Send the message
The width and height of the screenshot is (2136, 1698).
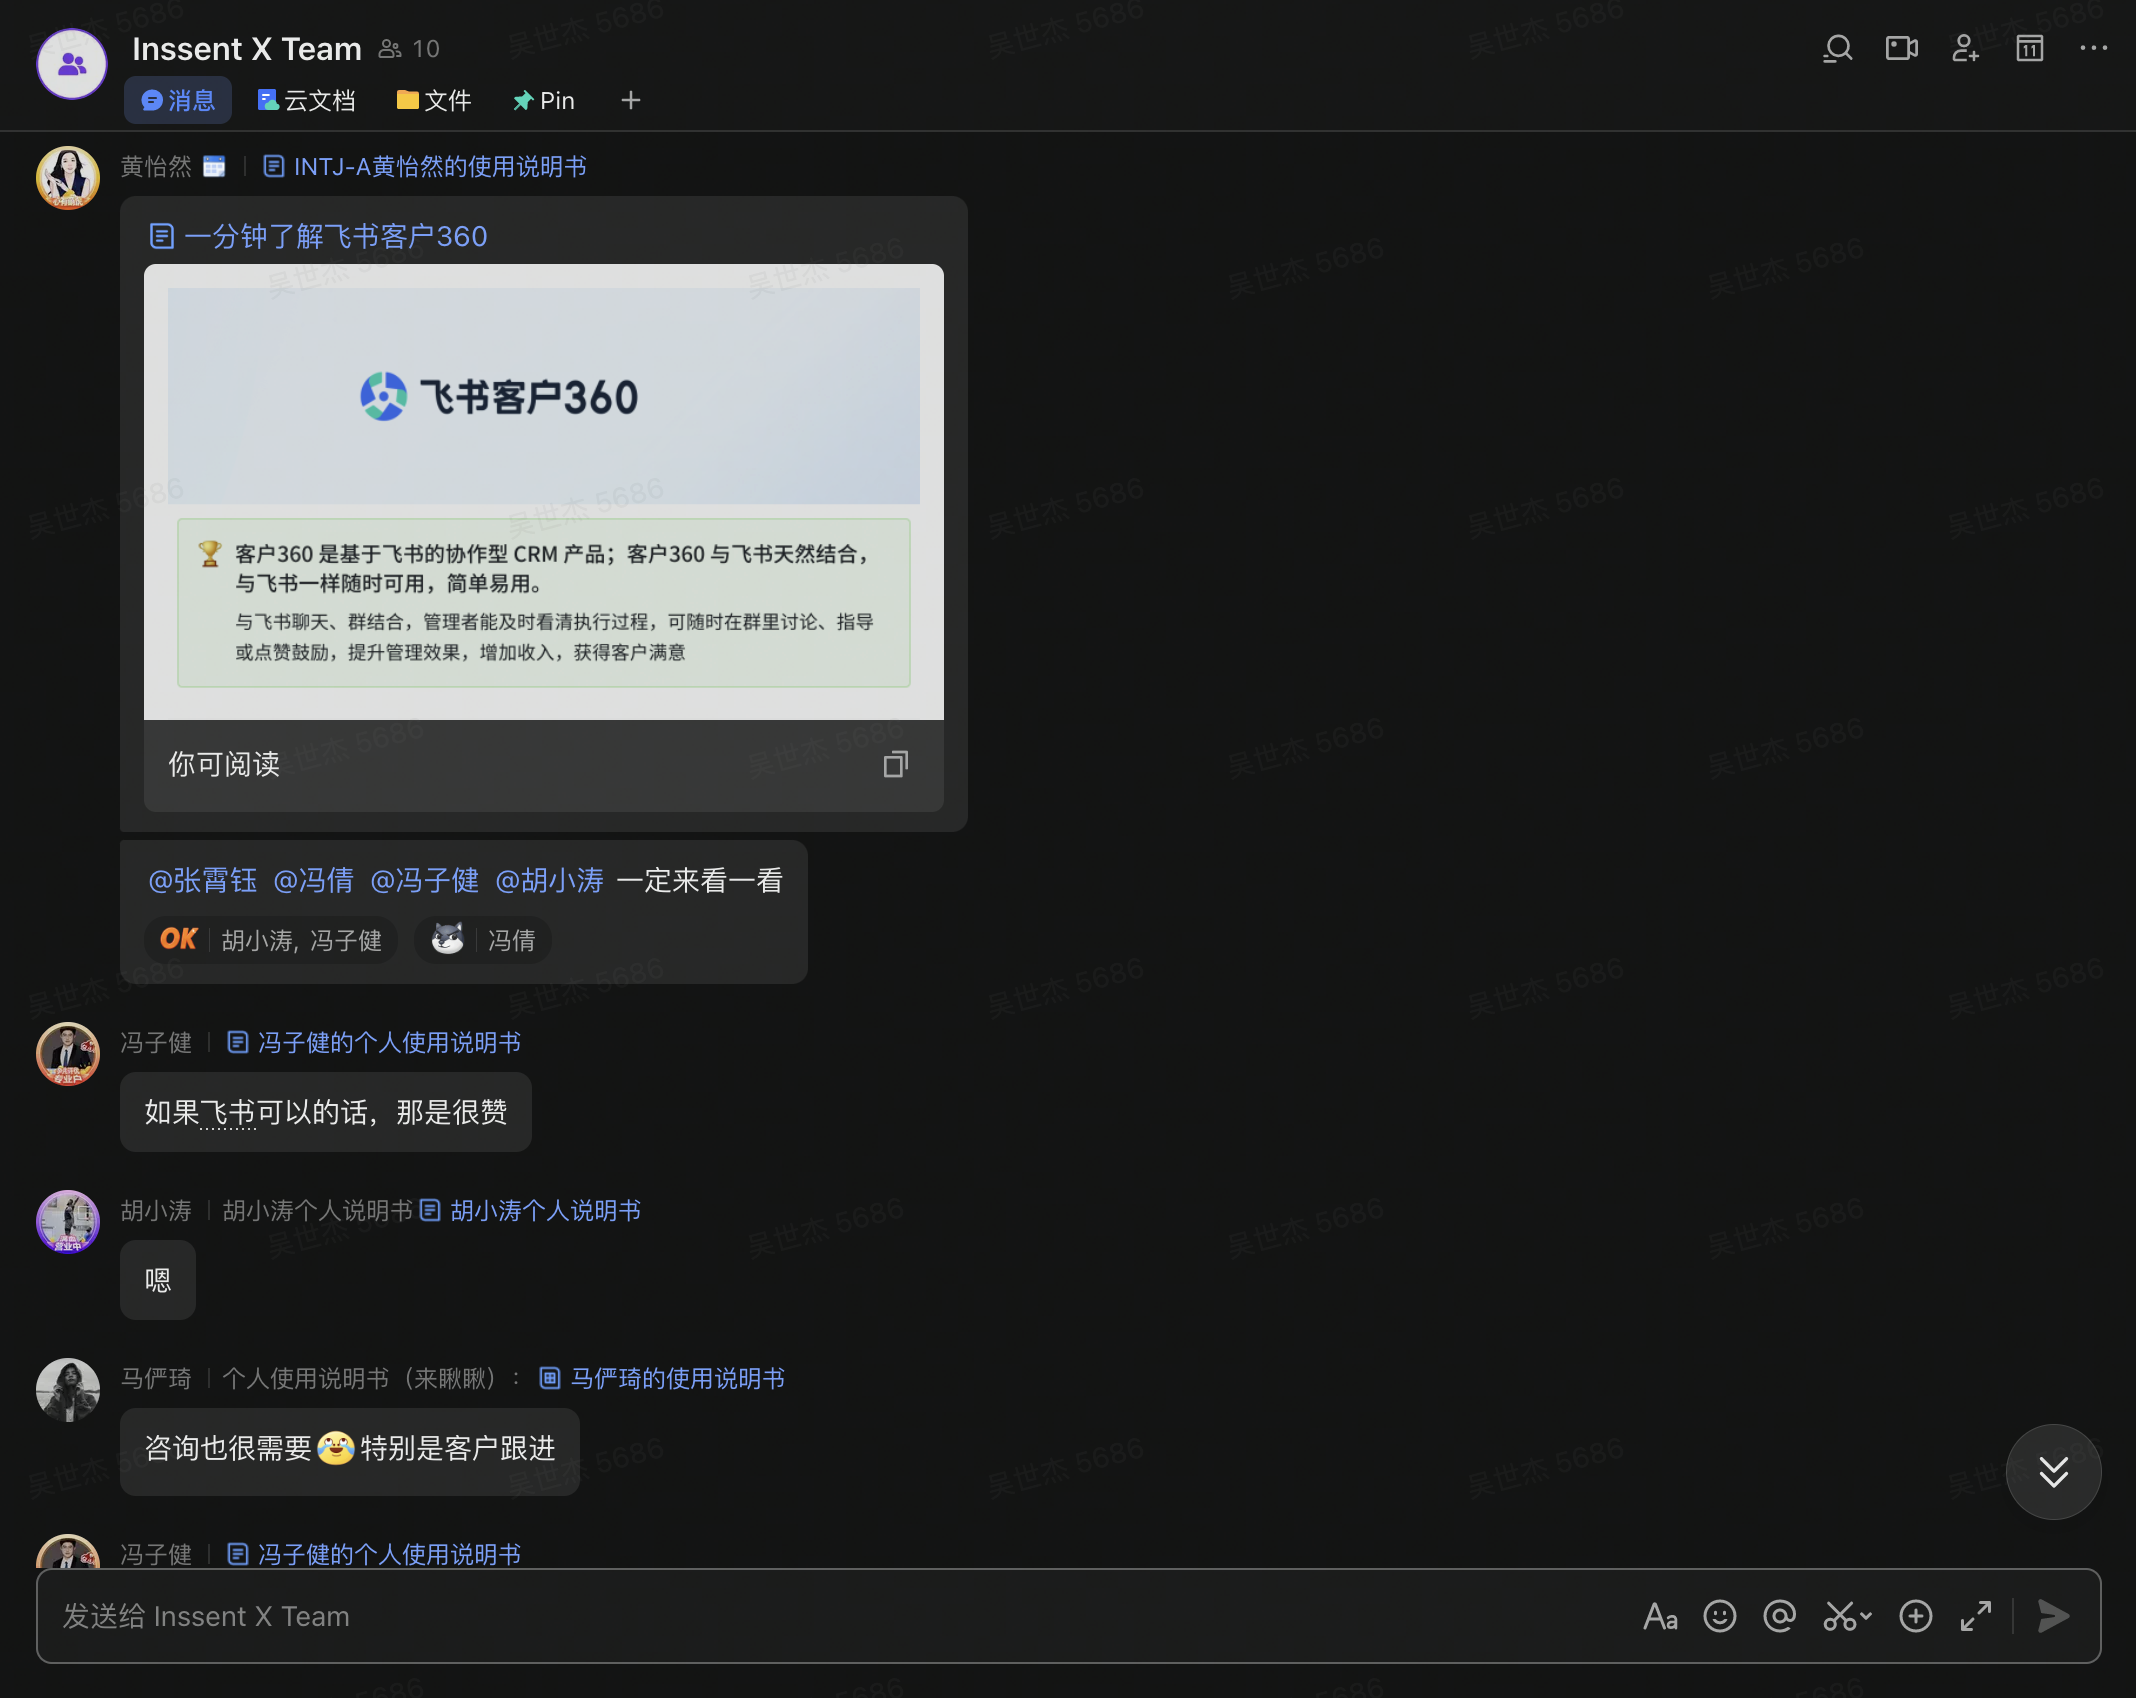[2054, 1616]
